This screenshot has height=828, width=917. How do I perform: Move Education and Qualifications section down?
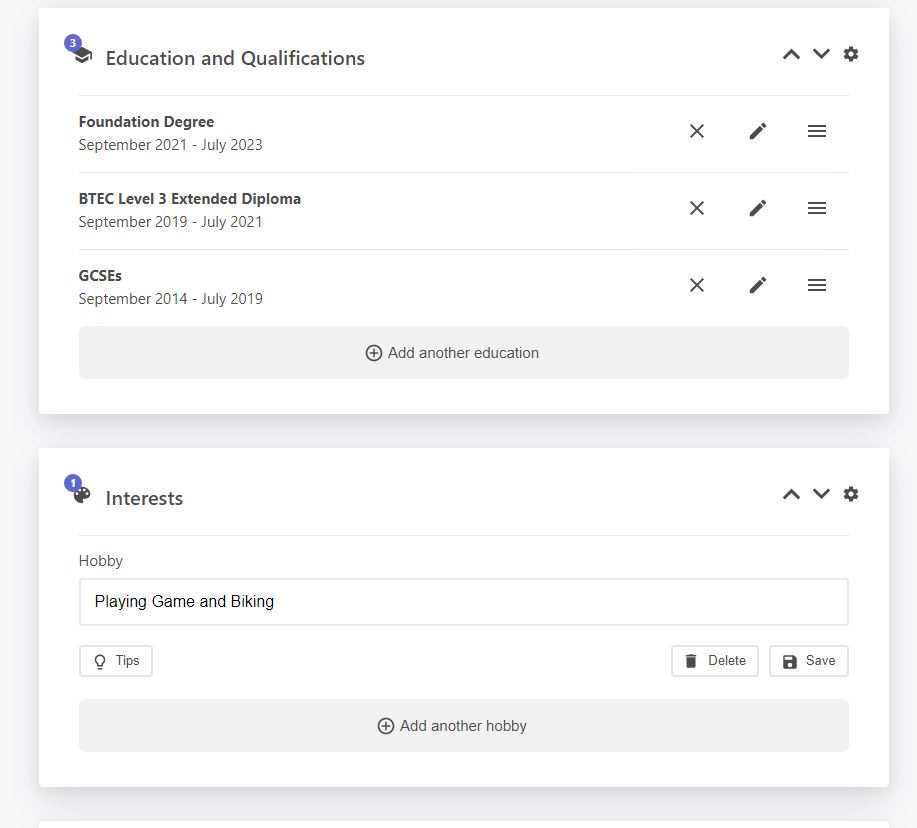coord(821,54)
